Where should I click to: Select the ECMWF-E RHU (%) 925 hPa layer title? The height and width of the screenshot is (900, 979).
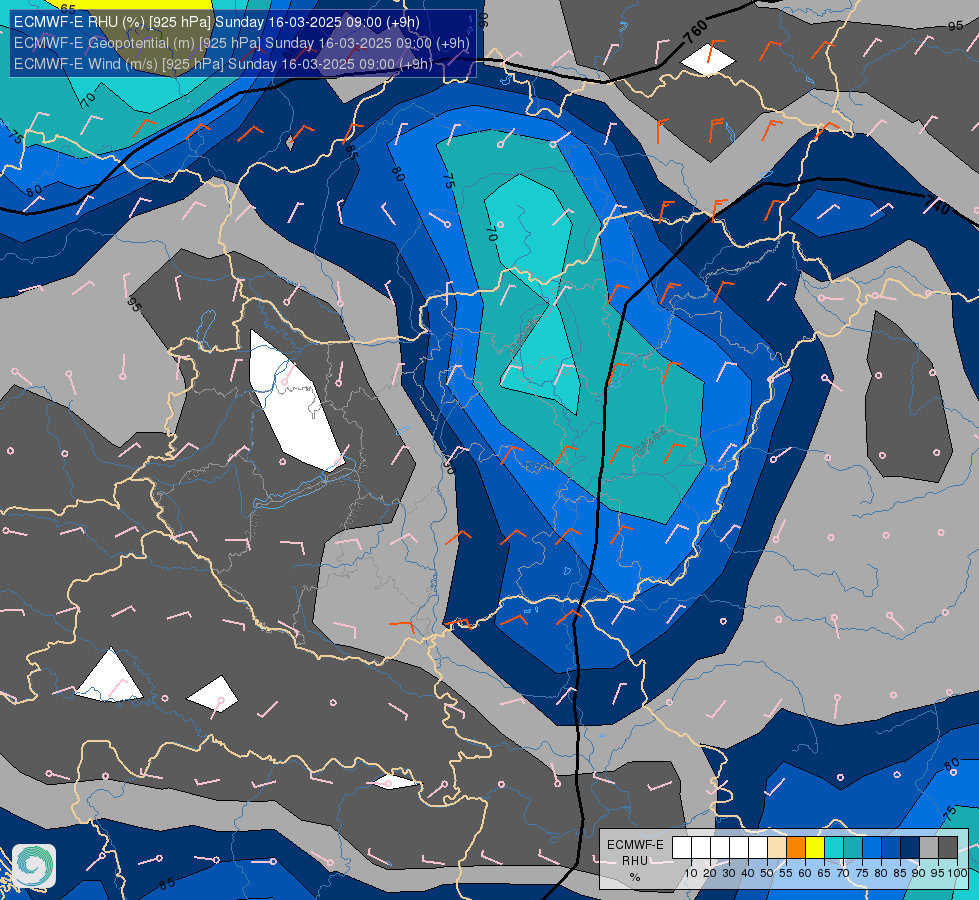217,22
